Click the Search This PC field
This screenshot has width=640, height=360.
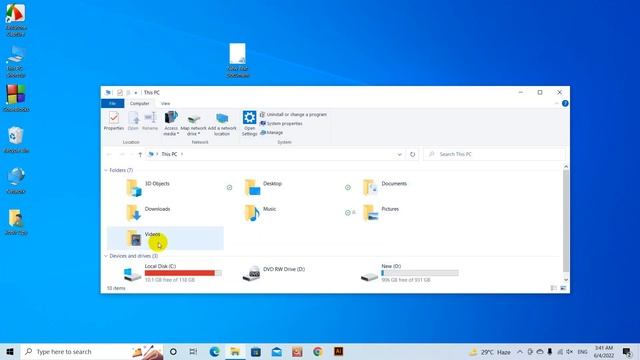494,154
